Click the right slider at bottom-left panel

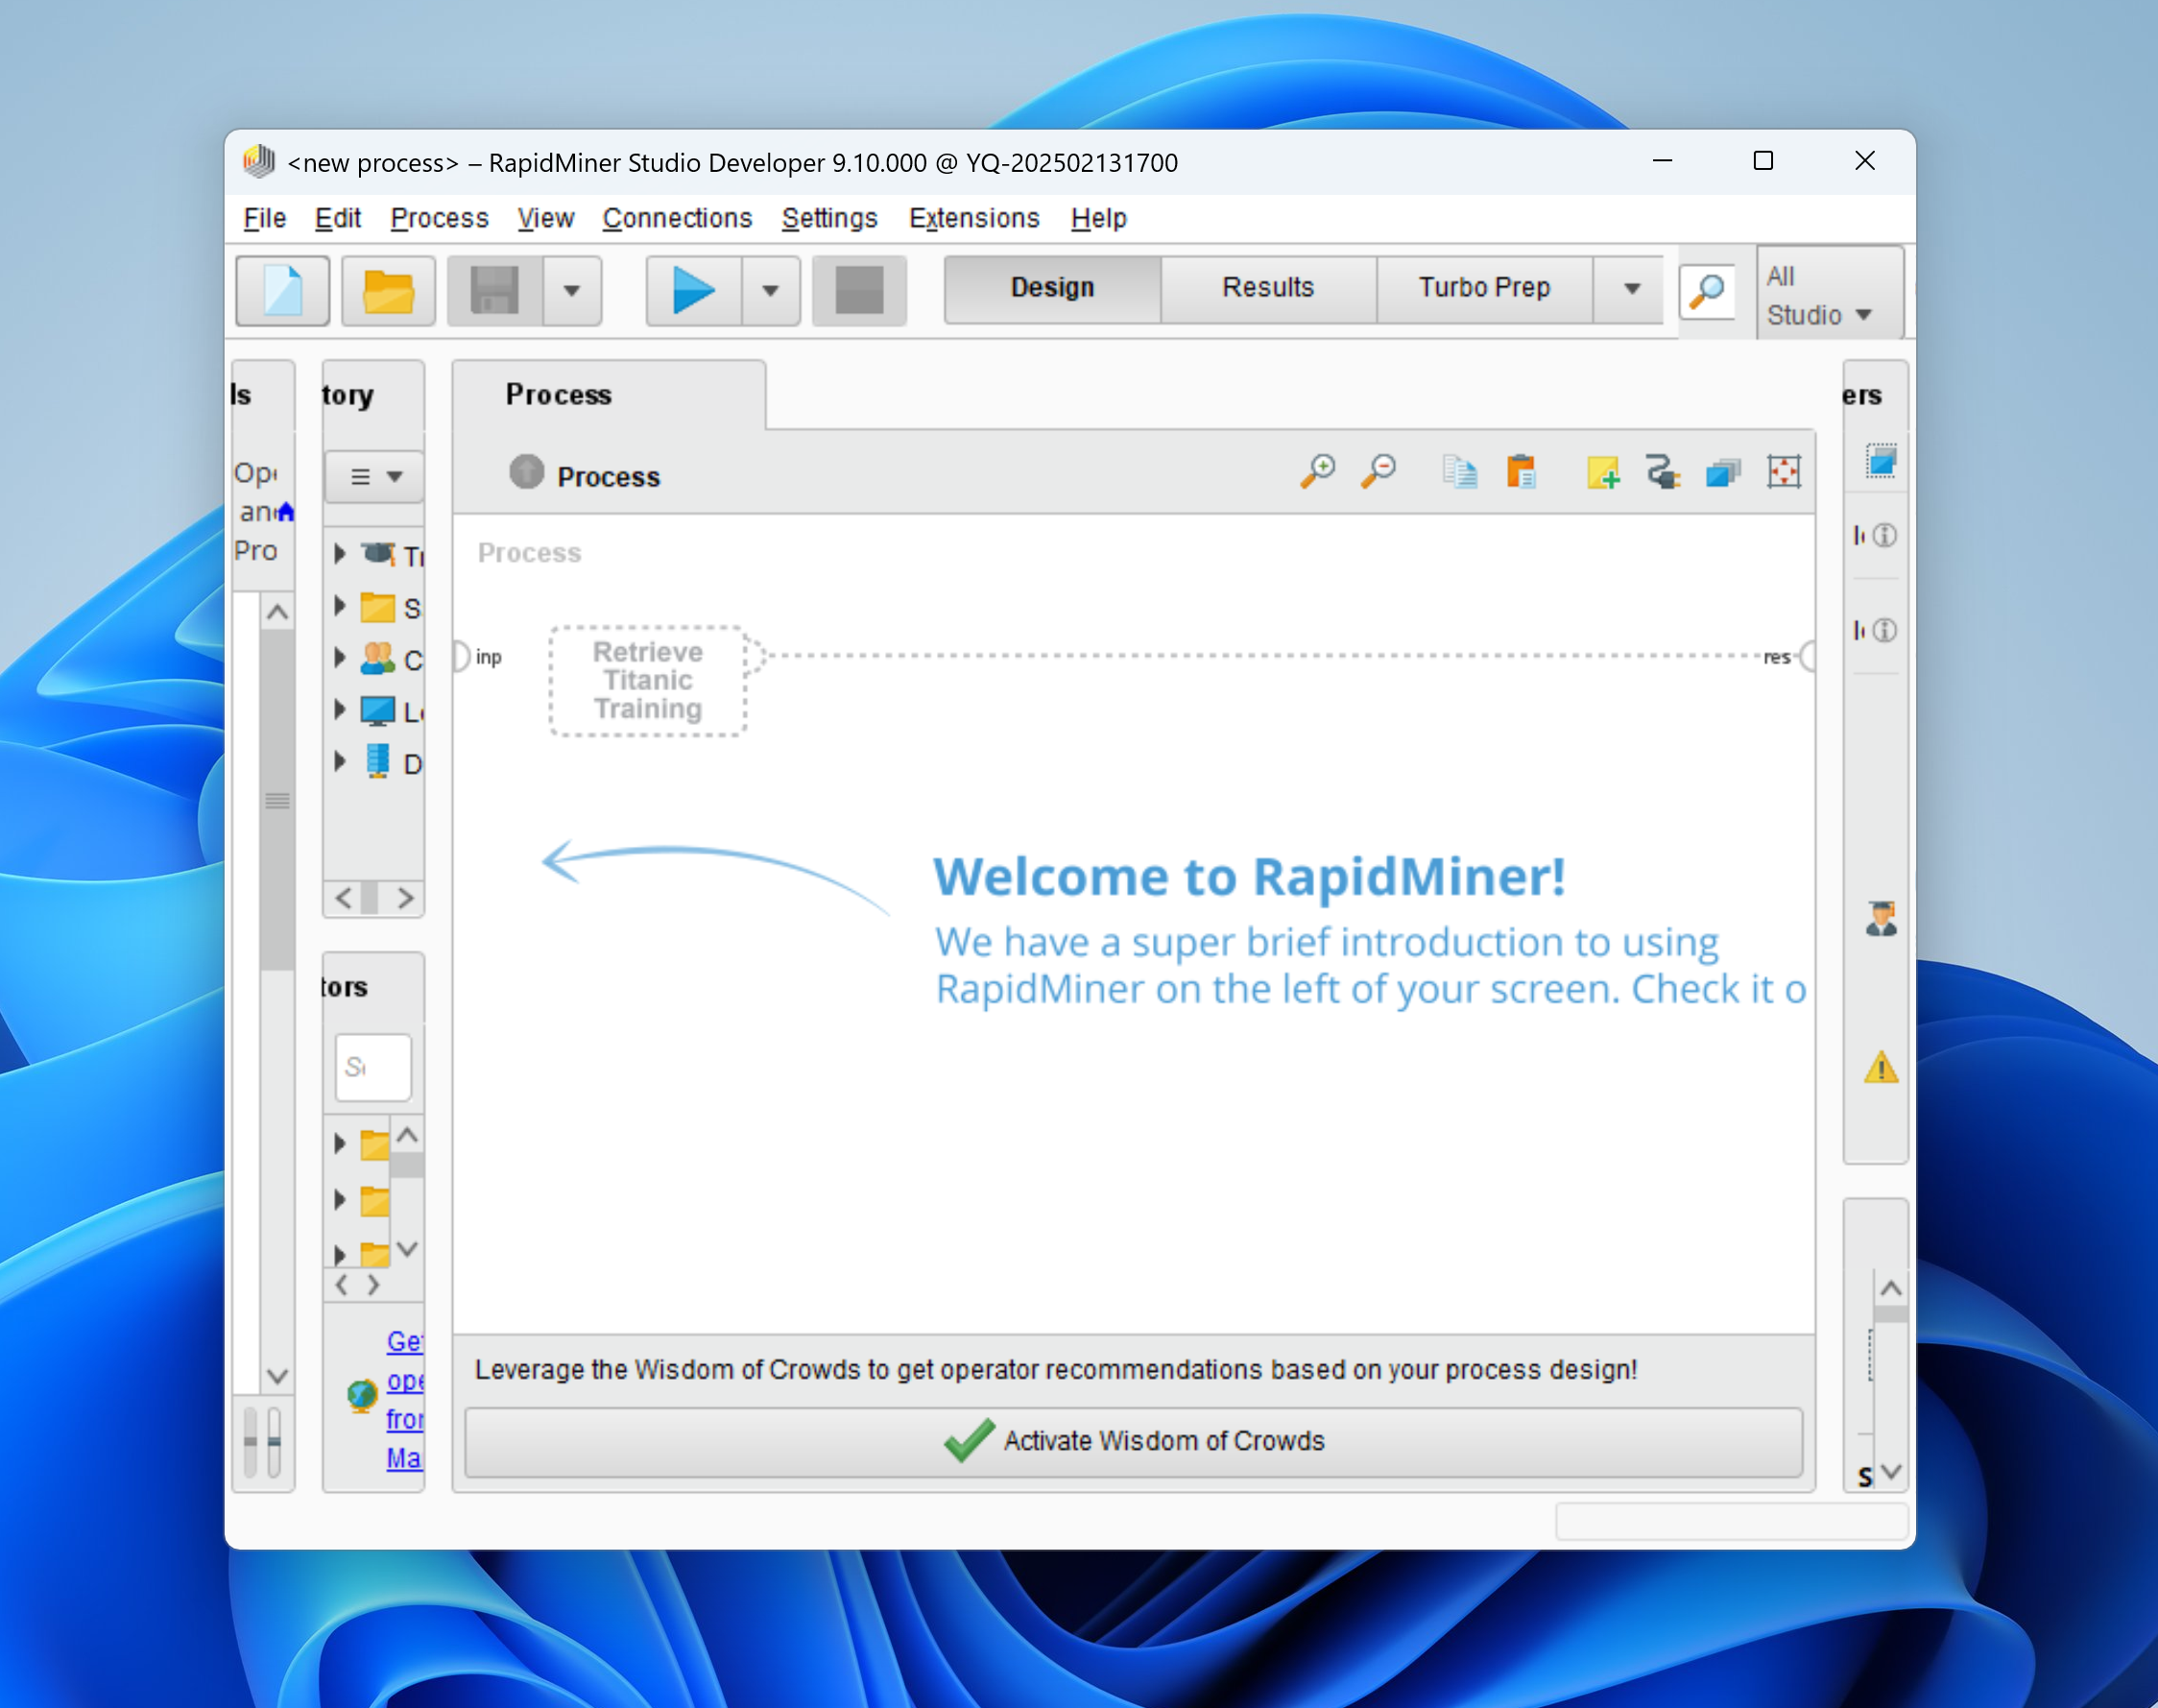pos(274,1442)
